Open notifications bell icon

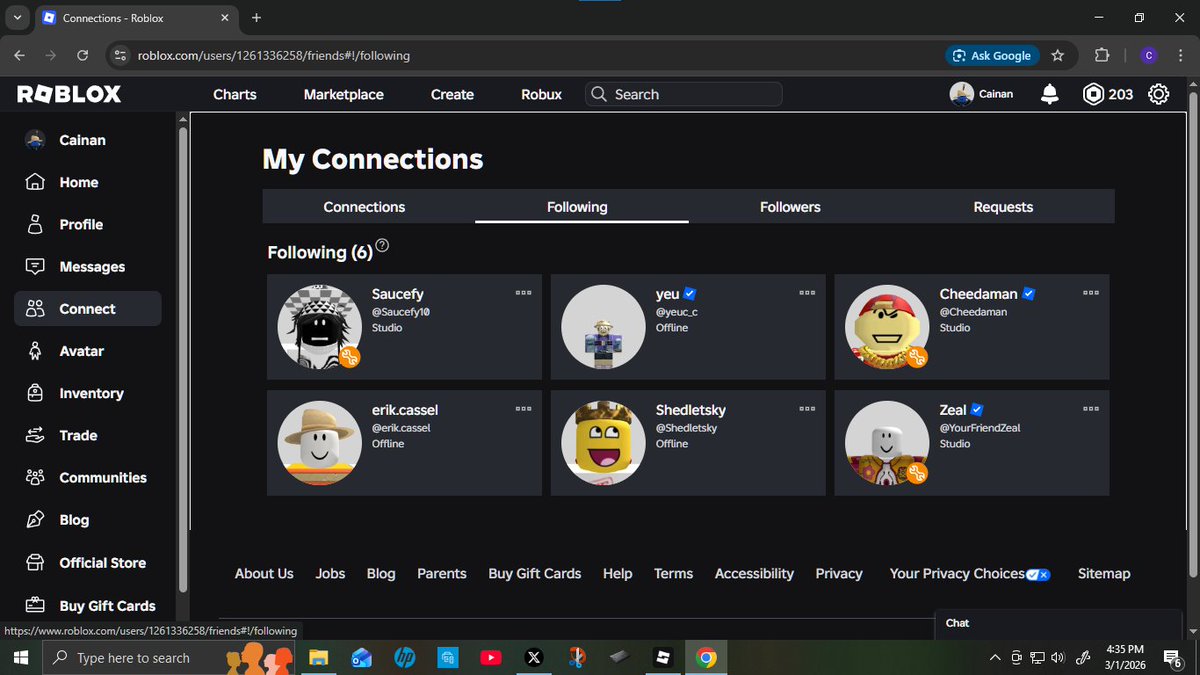(1049, 94)
